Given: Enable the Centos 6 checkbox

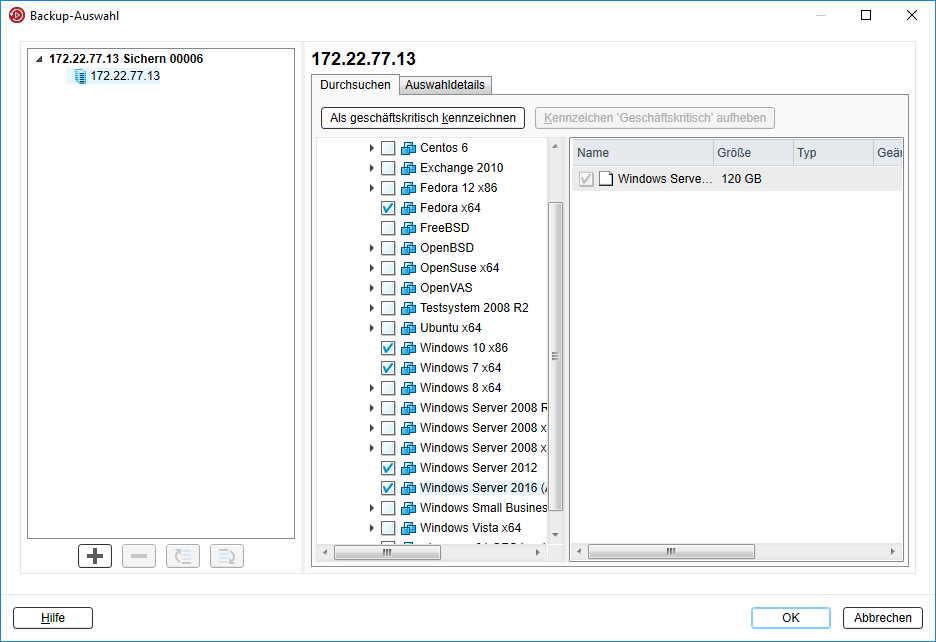Looking at the screenshot, I should 388,148.
